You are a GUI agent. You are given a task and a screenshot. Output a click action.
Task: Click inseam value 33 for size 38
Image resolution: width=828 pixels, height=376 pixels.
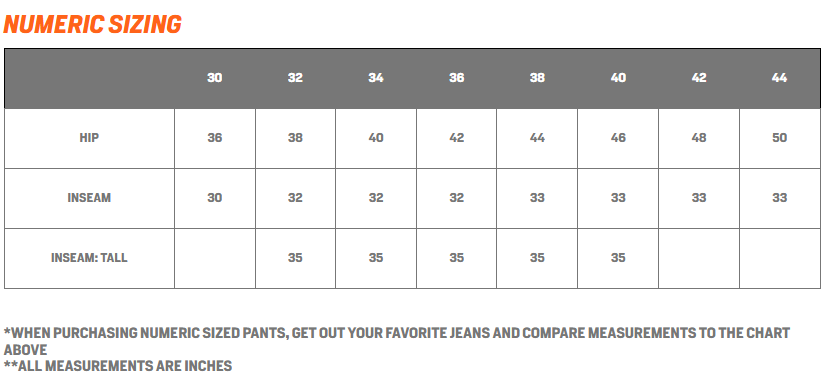click(537, 198)
